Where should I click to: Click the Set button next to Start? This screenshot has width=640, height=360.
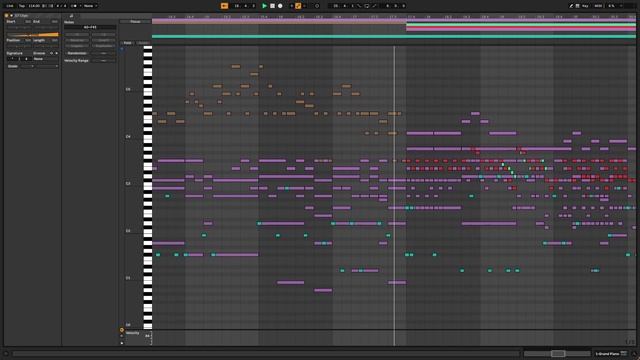click(28, 21)
